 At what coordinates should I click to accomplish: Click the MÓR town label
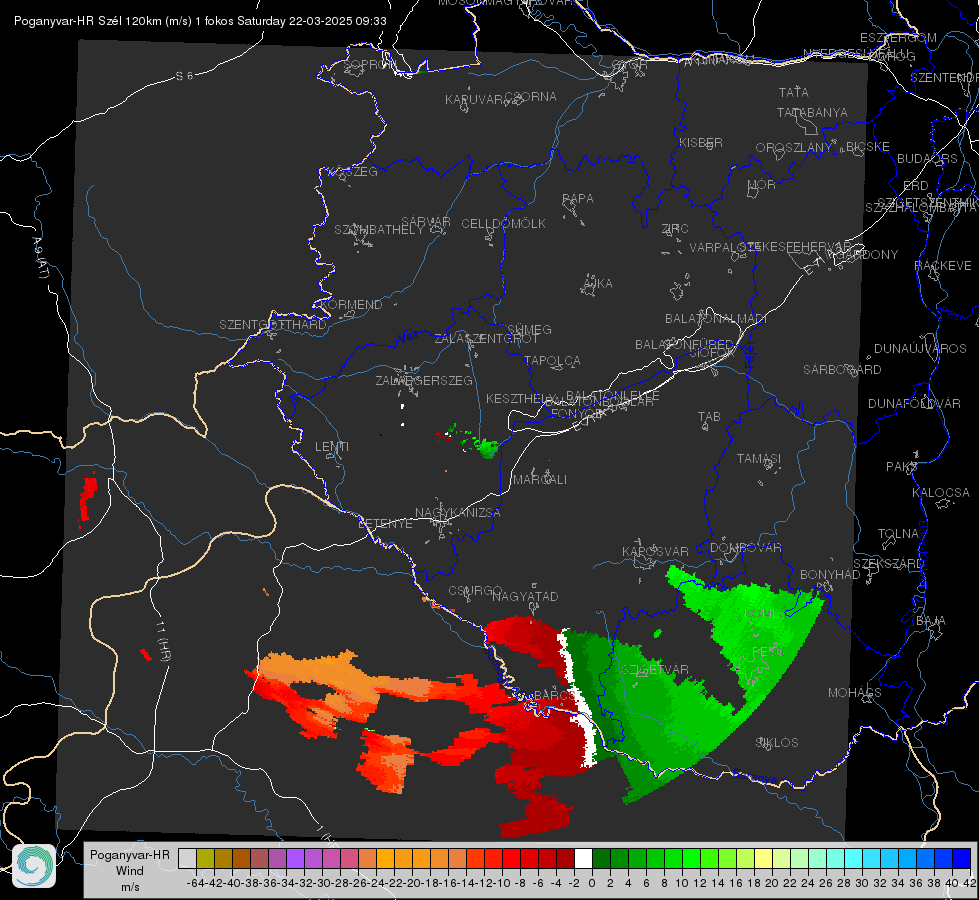[762, 184]
